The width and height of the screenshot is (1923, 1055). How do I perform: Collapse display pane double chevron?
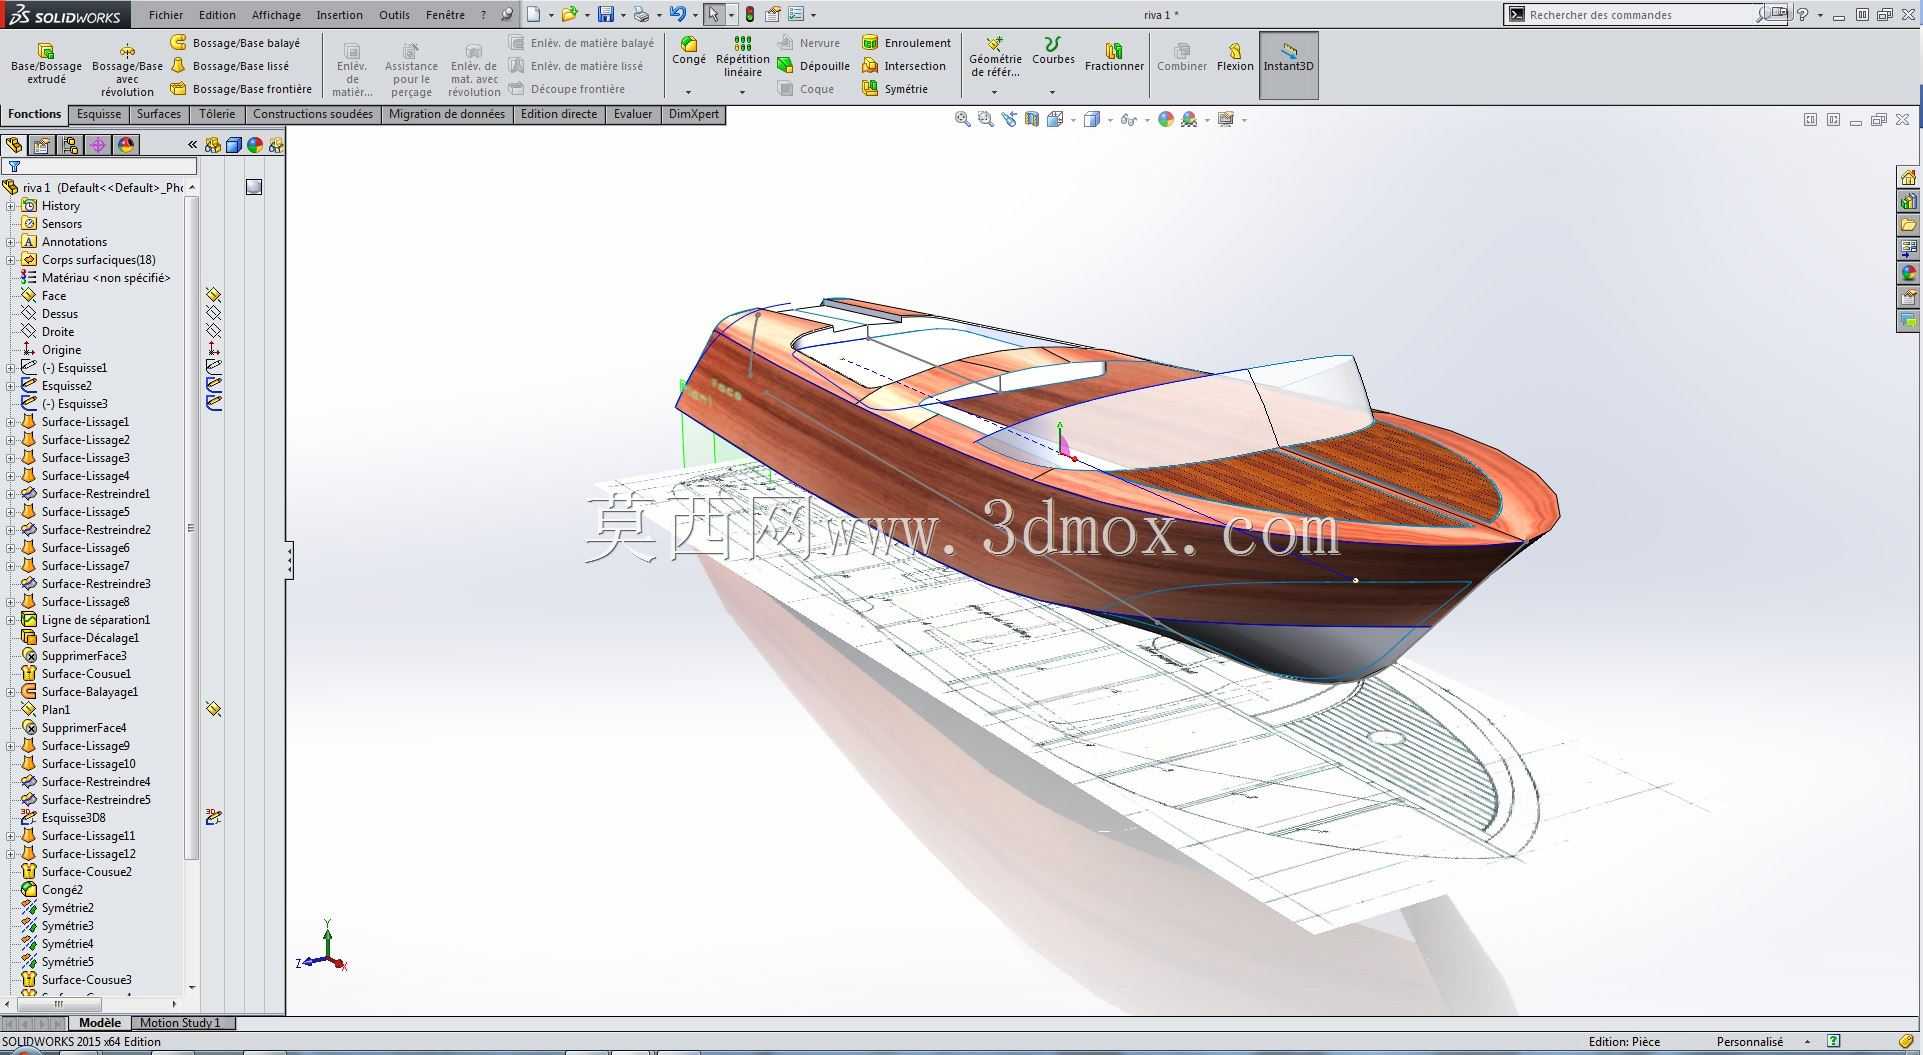pyautogui.click(x=192, y=145)
